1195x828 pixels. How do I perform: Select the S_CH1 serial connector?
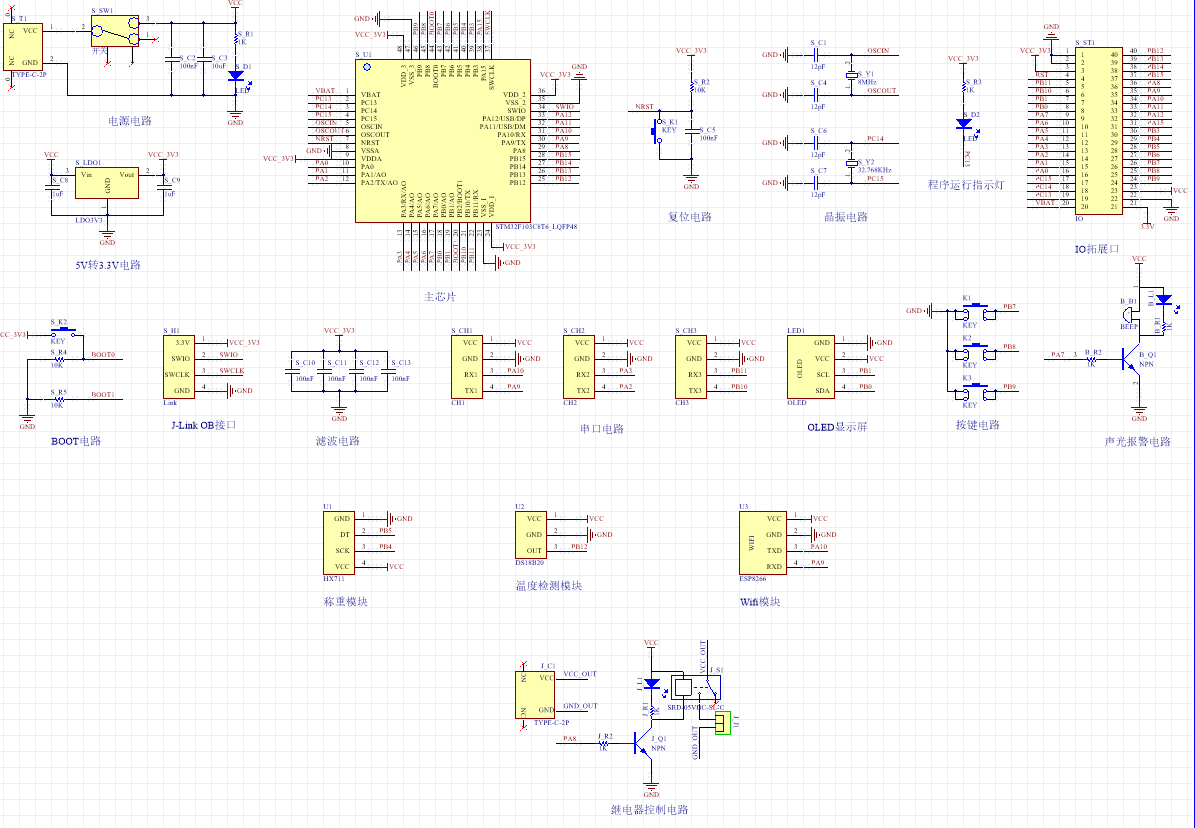[467, 366]
